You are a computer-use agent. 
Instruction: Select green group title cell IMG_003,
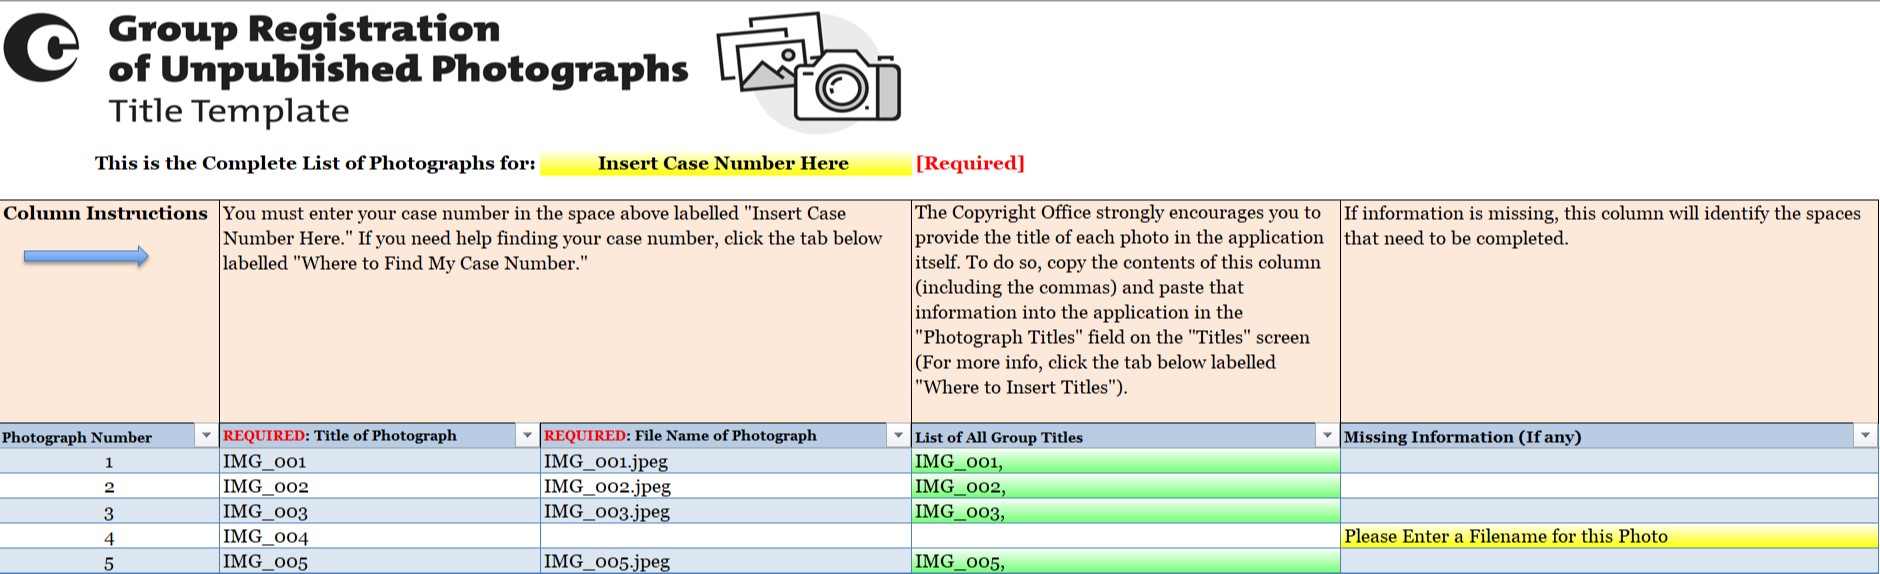coord(1126,511)
